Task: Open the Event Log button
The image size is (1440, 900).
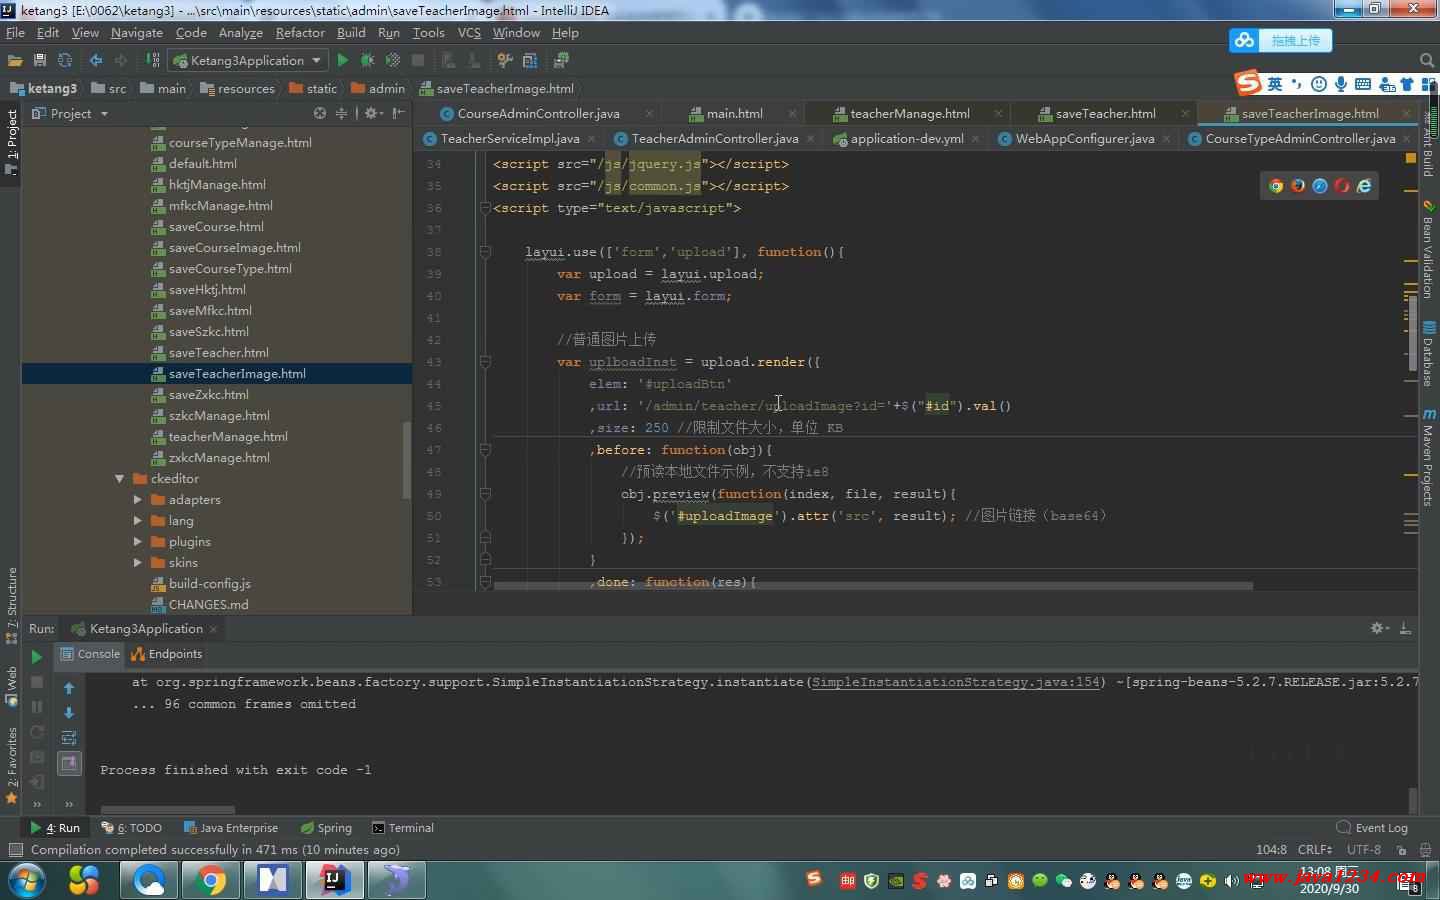Action: (1372, 828)
